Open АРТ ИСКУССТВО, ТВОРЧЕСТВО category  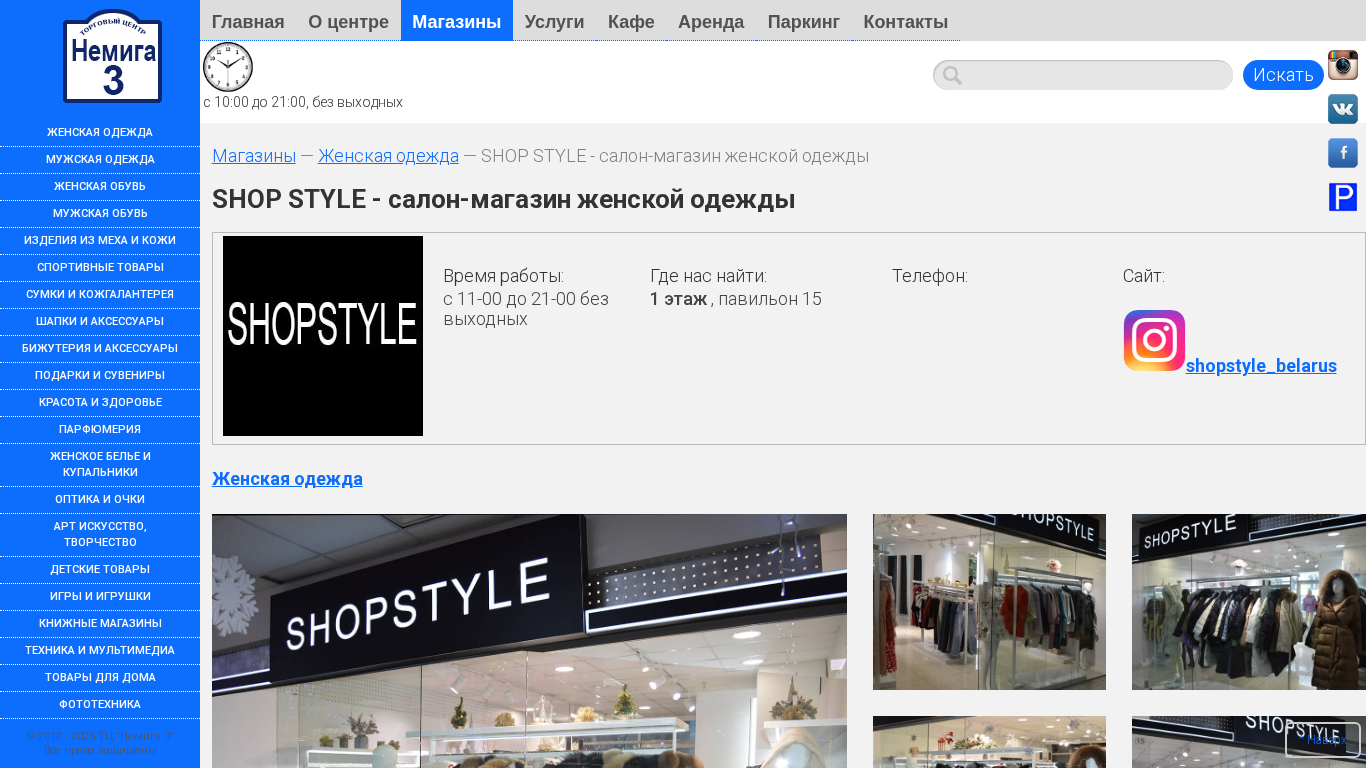[x=100, y=535]
